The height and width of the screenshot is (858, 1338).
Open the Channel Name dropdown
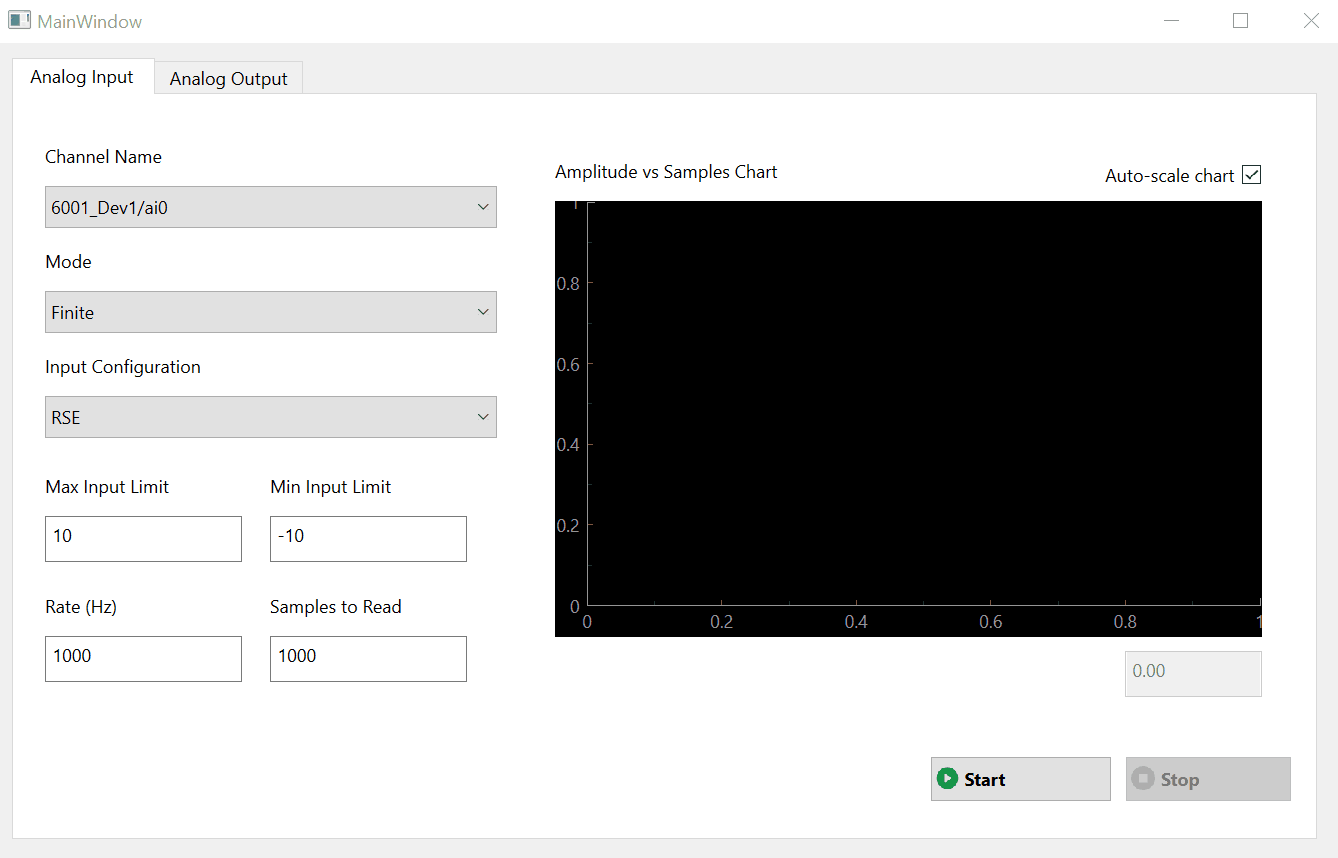tap(271, 207)
